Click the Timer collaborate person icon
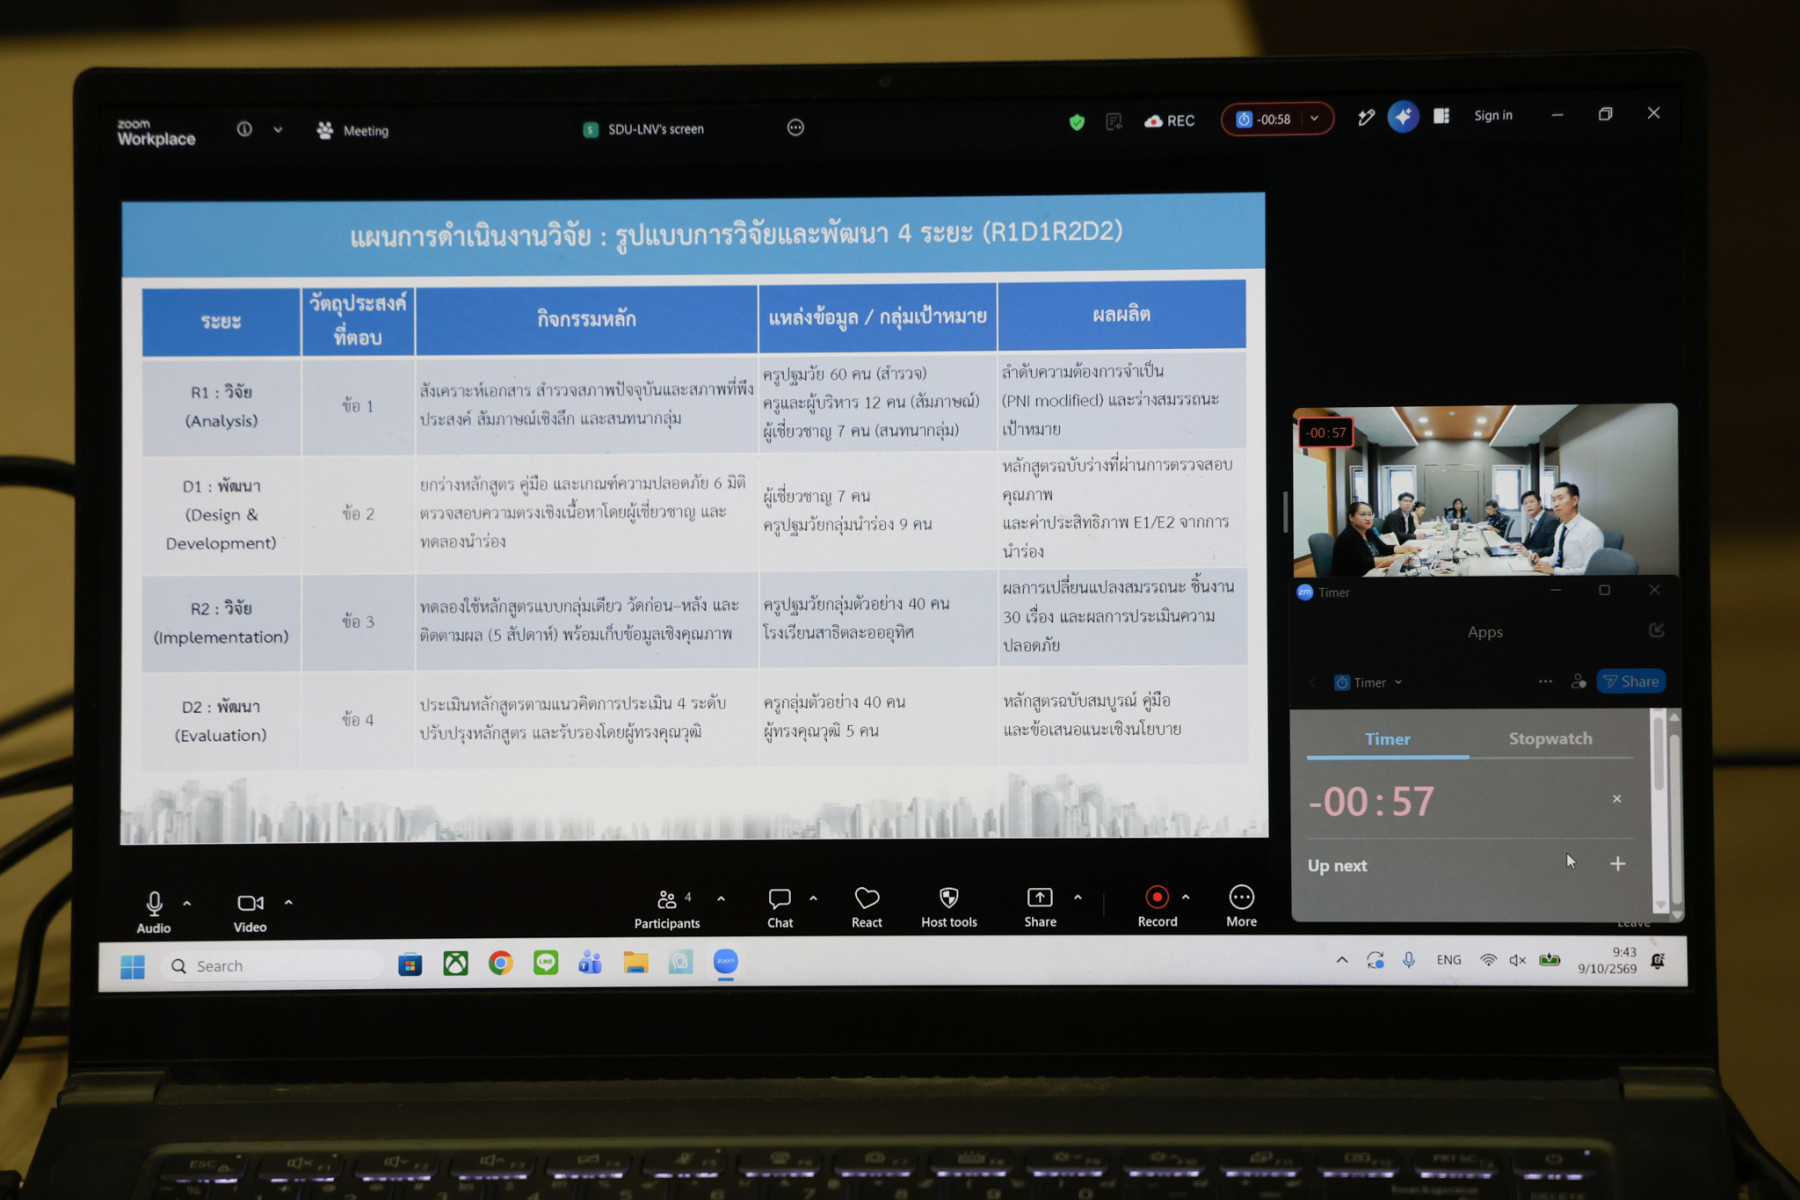Screen dimensions: 1800x1200 (1578, 681)
